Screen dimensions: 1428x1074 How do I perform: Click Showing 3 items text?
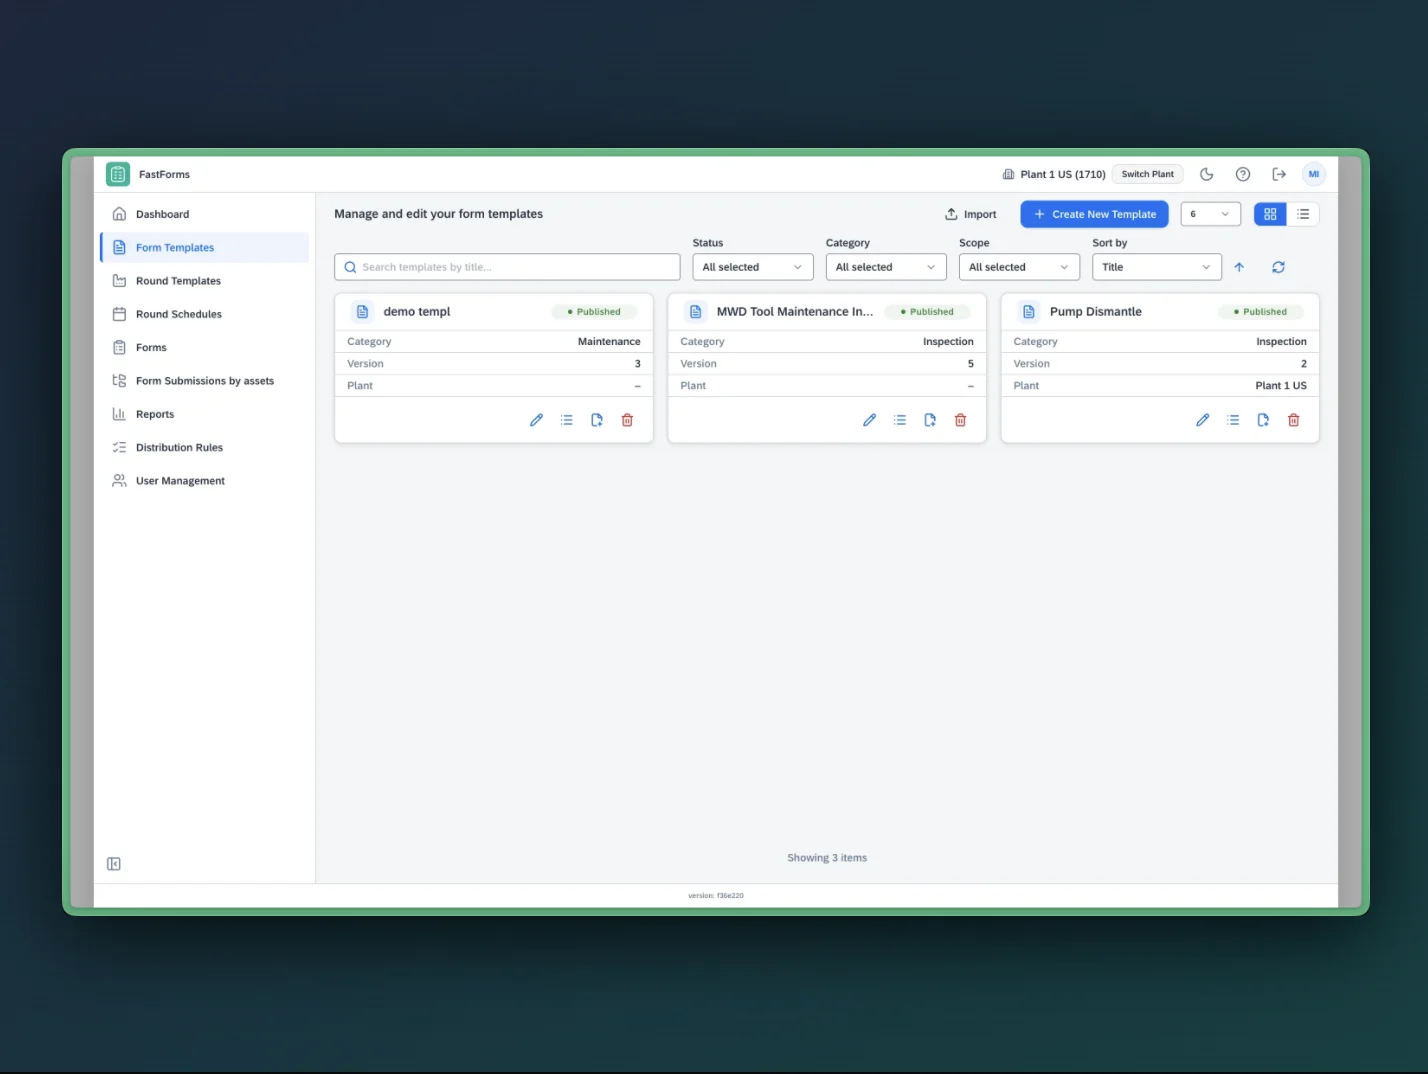click(x=827, y=858)
